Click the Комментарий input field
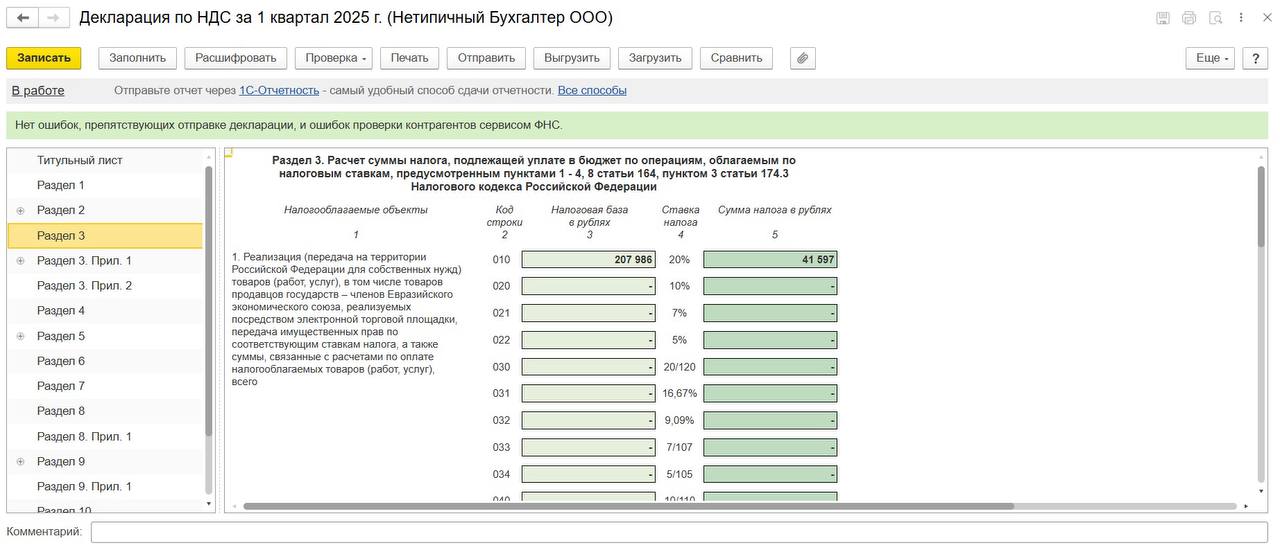This screenshot has width=1280, height=552. [678, 532]
